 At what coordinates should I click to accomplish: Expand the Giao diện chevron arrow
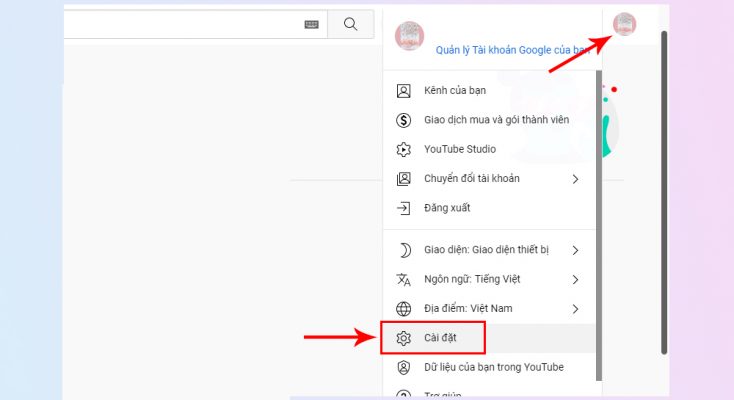(575, 251)
